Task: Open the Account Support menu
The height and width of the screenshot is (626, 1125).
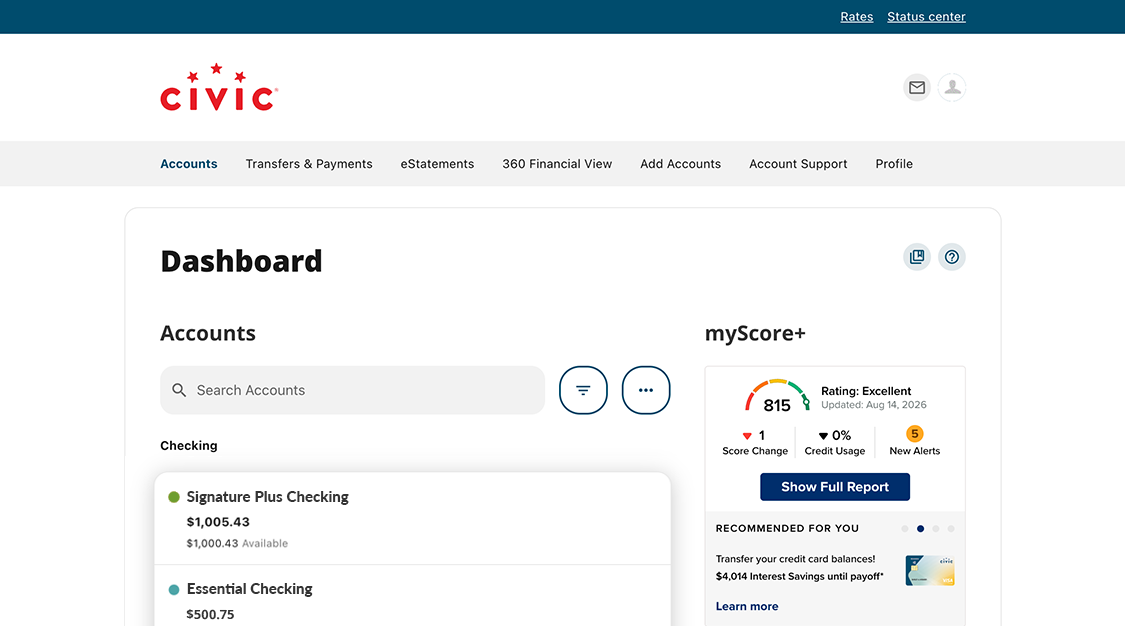Action: (798, 163)
